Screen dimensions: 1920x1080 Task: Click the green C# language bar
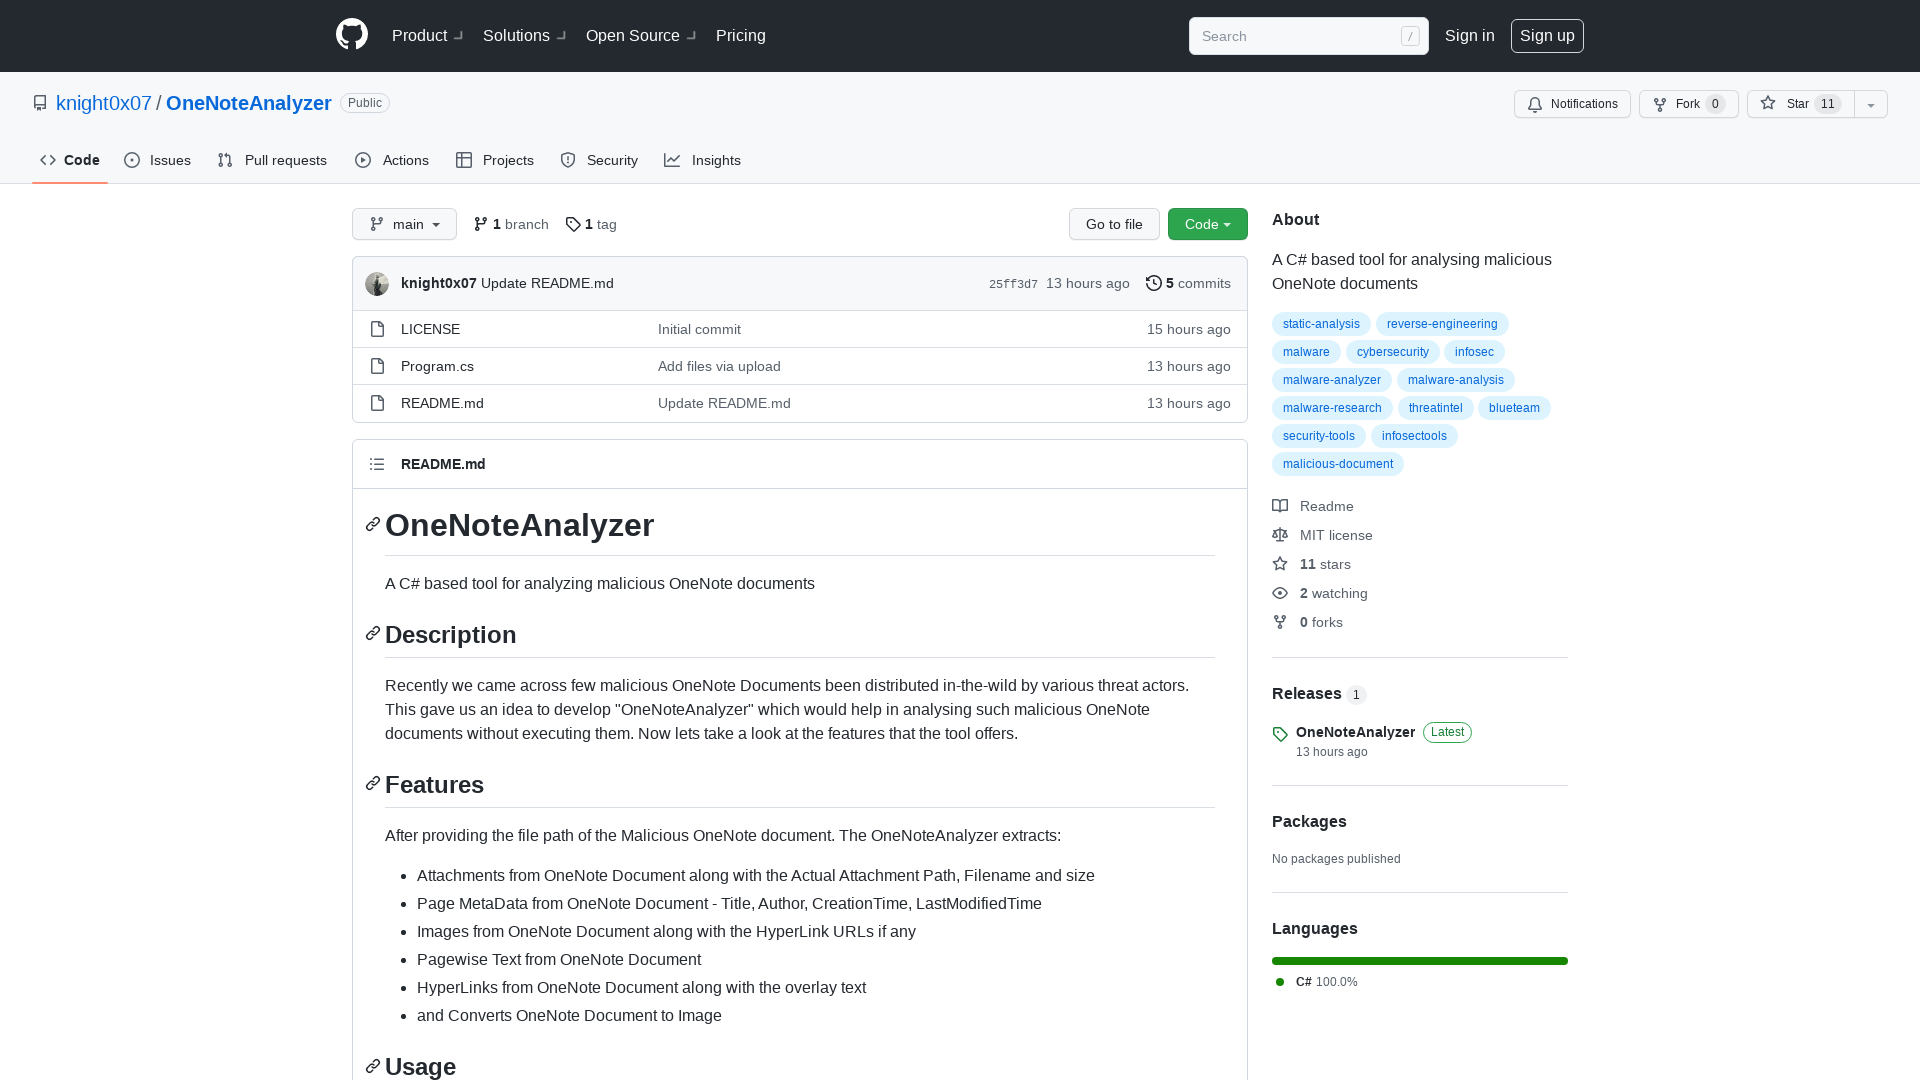[1420, 961]
